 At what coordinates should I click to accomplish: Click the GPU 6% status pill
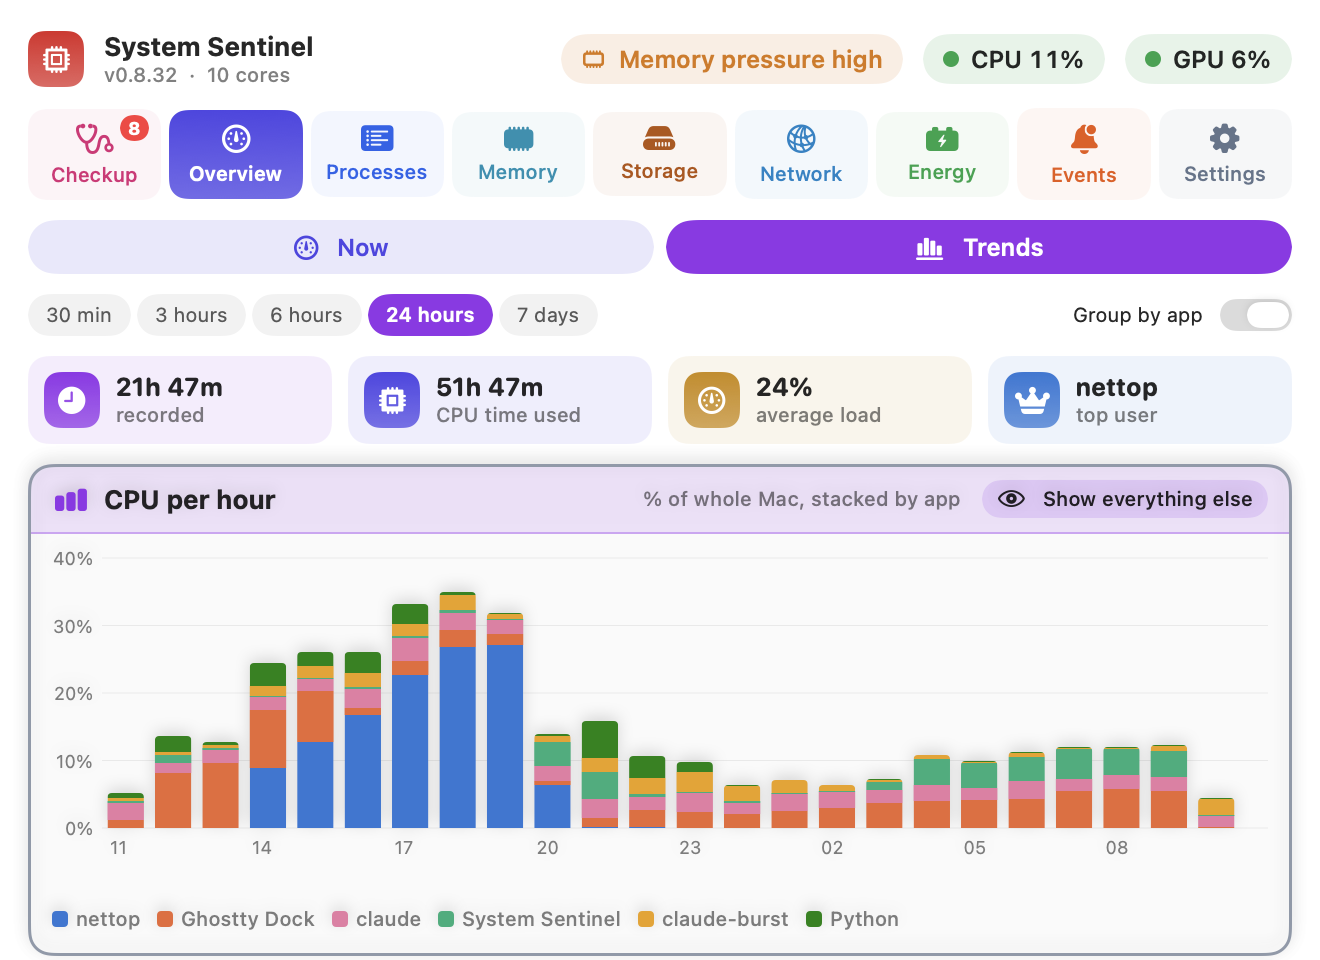click(x=1208, y=60)
